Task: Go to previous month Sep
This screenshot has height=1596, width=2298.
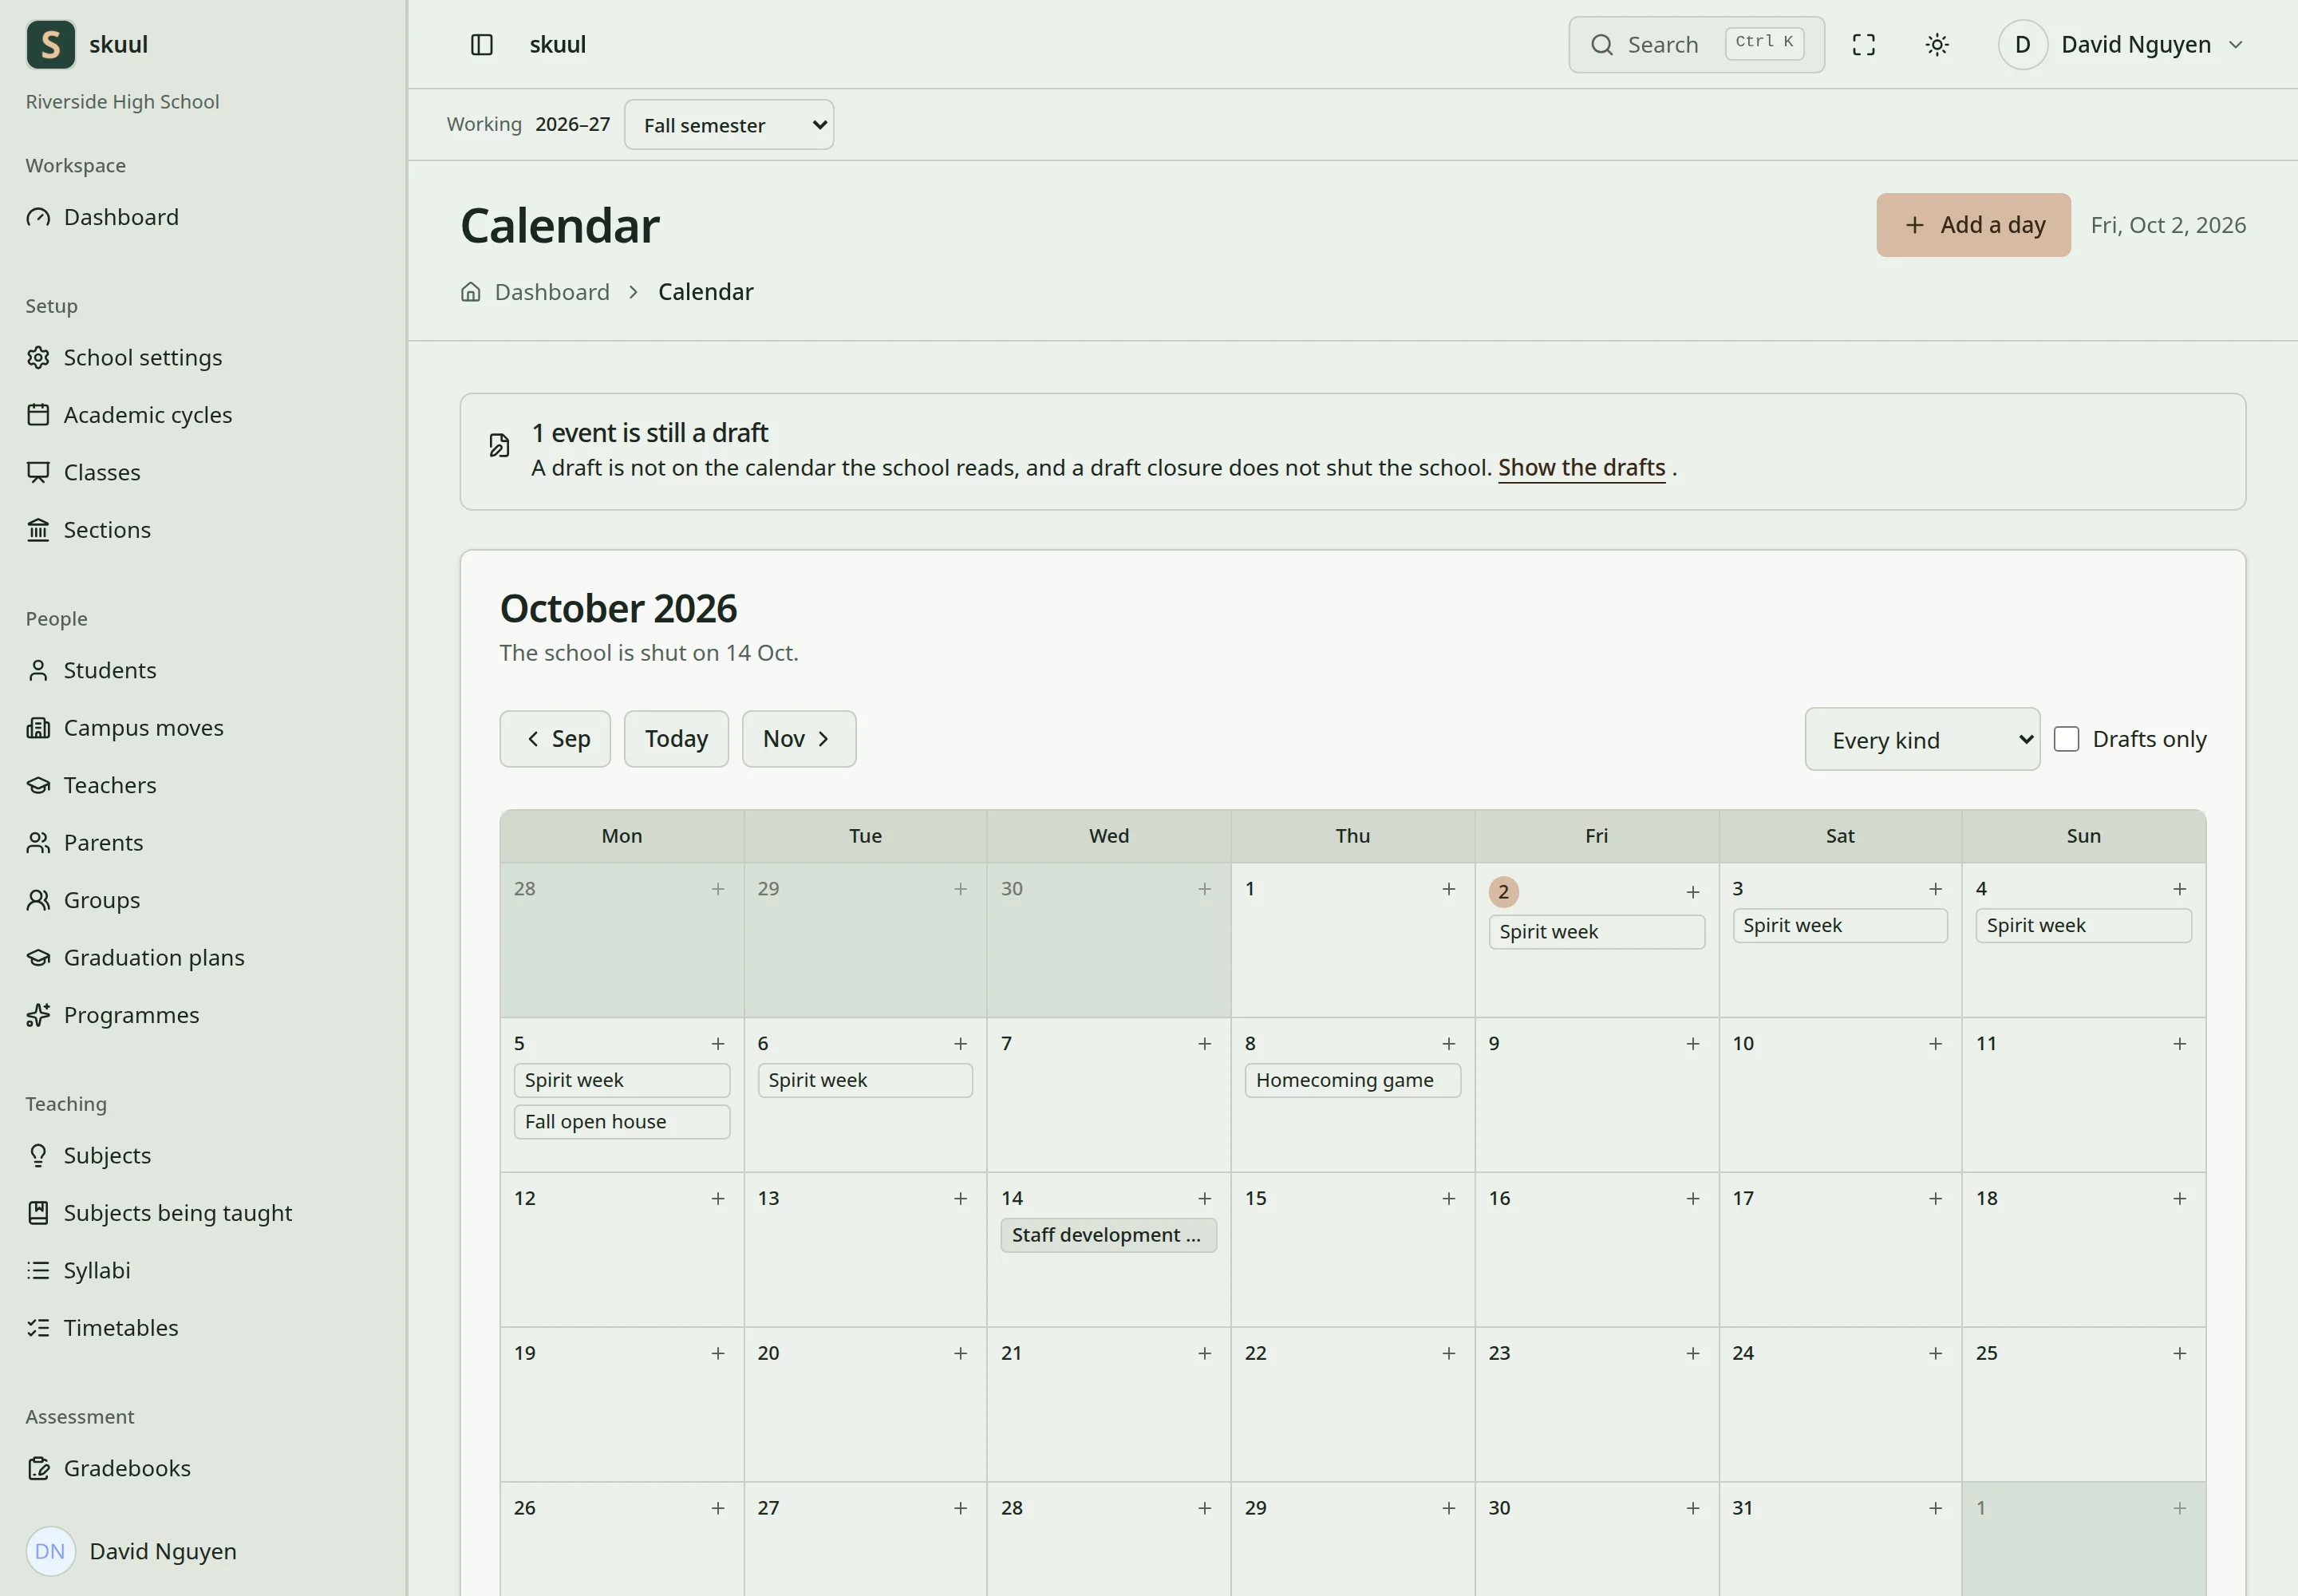Action: click(x=555, y=739)
